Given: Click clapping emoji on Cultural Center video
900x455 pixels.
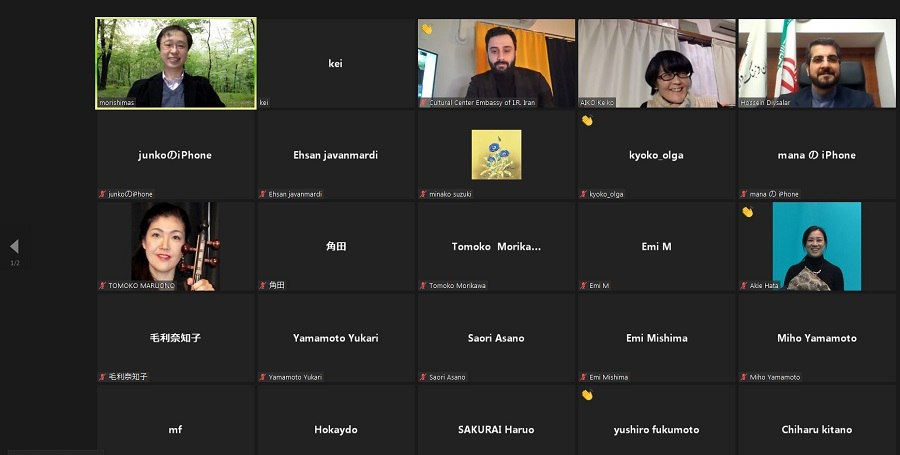Looking at the screenshot, I should tap(426, 29).
